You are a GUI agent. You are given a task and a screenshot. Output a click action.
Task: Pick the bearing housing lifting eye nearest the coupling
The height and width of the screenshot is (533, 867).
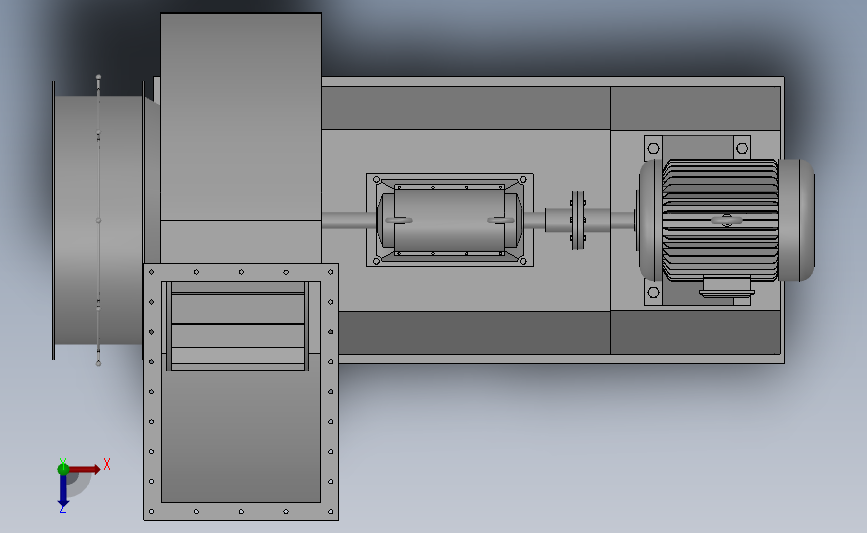click(500, 220)
